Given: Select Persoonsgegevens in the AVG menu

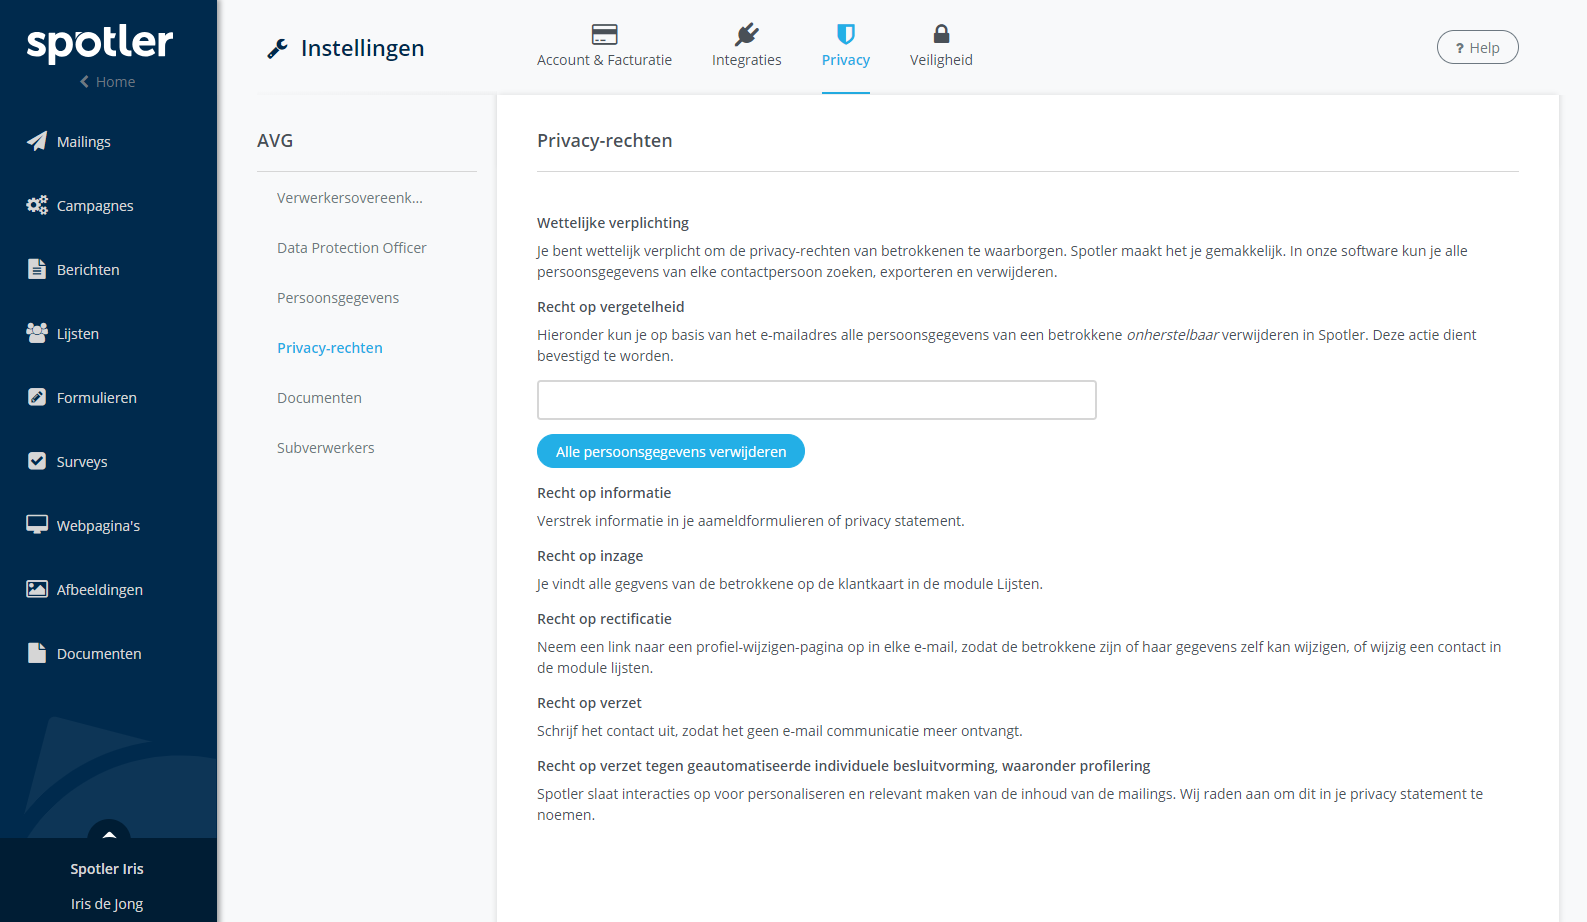Looking at the screenshot, I should tap(338, 297).
